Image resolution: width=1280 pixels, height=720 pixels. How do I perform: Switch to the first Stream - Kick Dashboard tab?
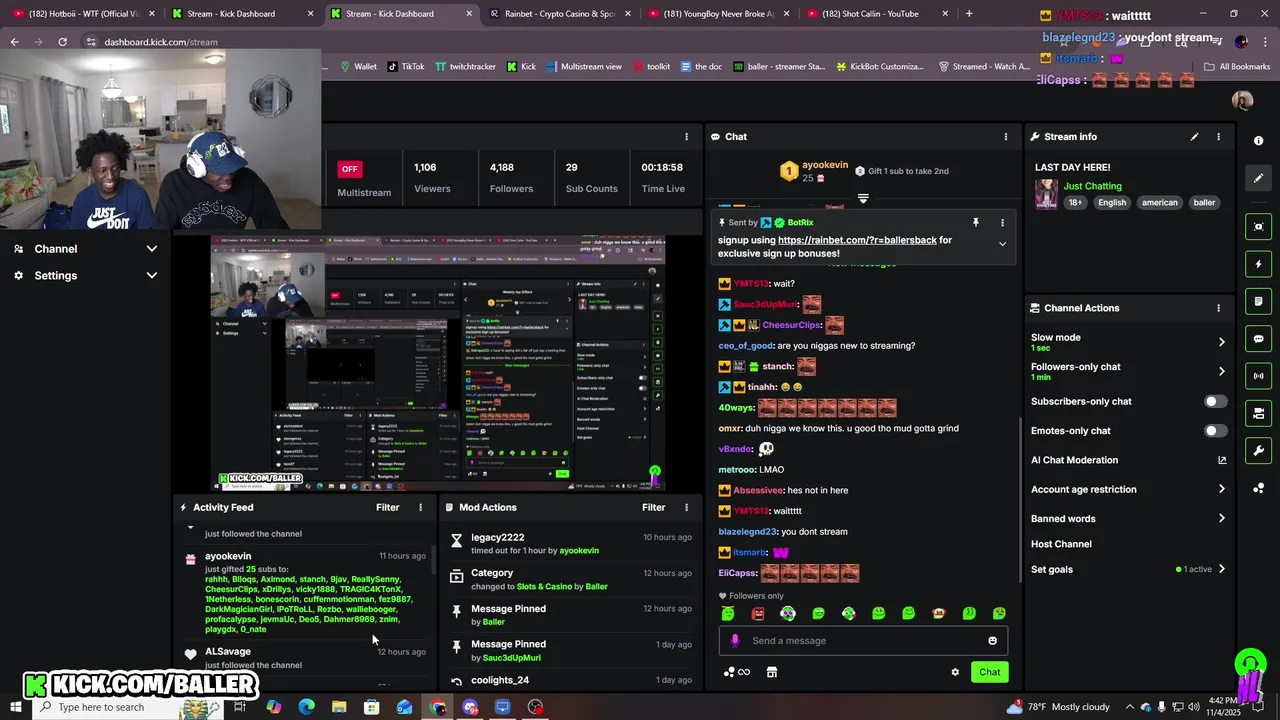[x=242, y=14]
